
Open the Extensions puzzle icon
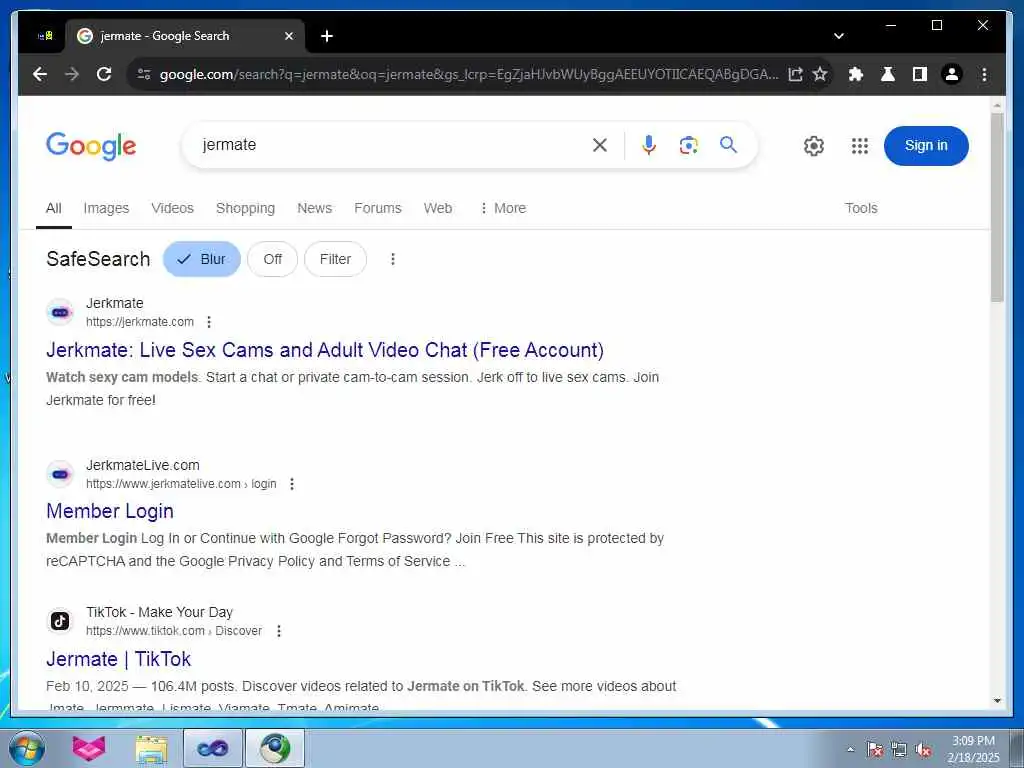[x=856, y=74]
